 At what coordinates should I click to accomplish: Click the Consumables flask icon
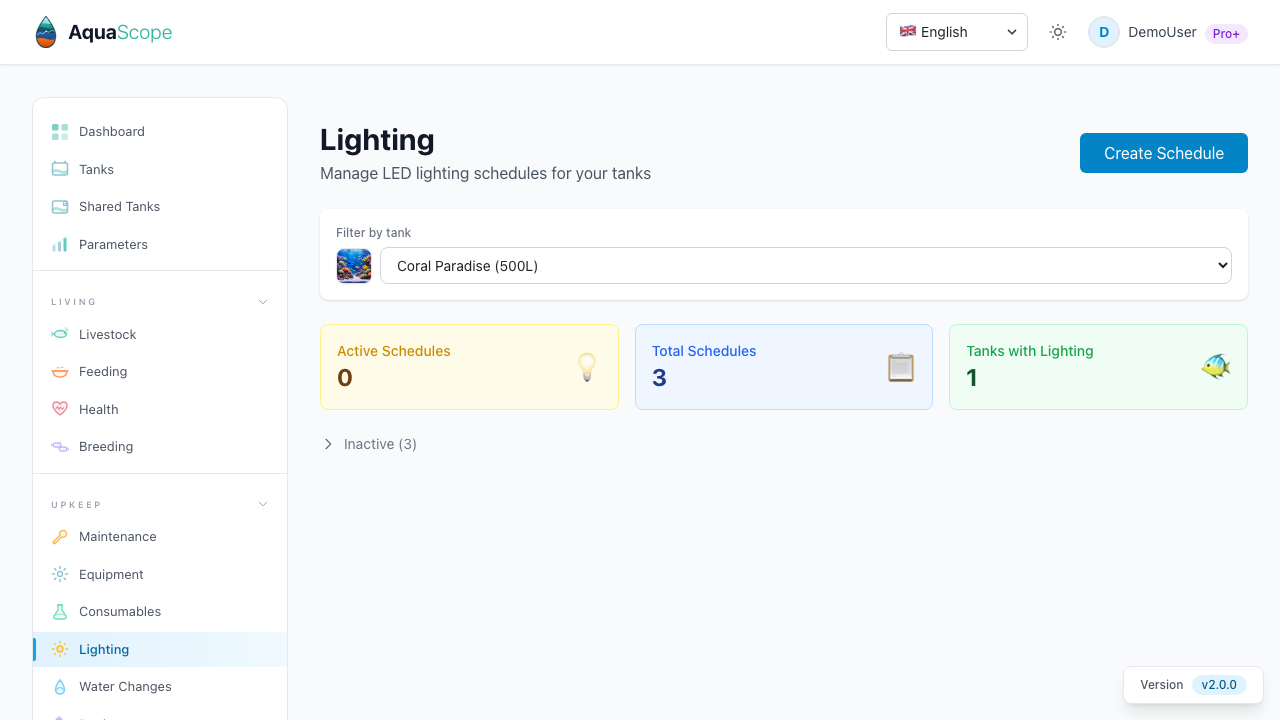60,611
